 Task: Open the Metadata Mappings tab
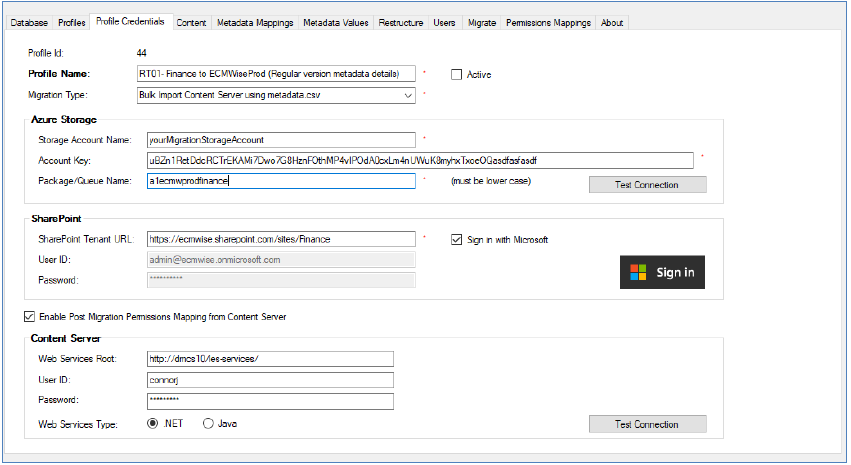tap(256, 22)
